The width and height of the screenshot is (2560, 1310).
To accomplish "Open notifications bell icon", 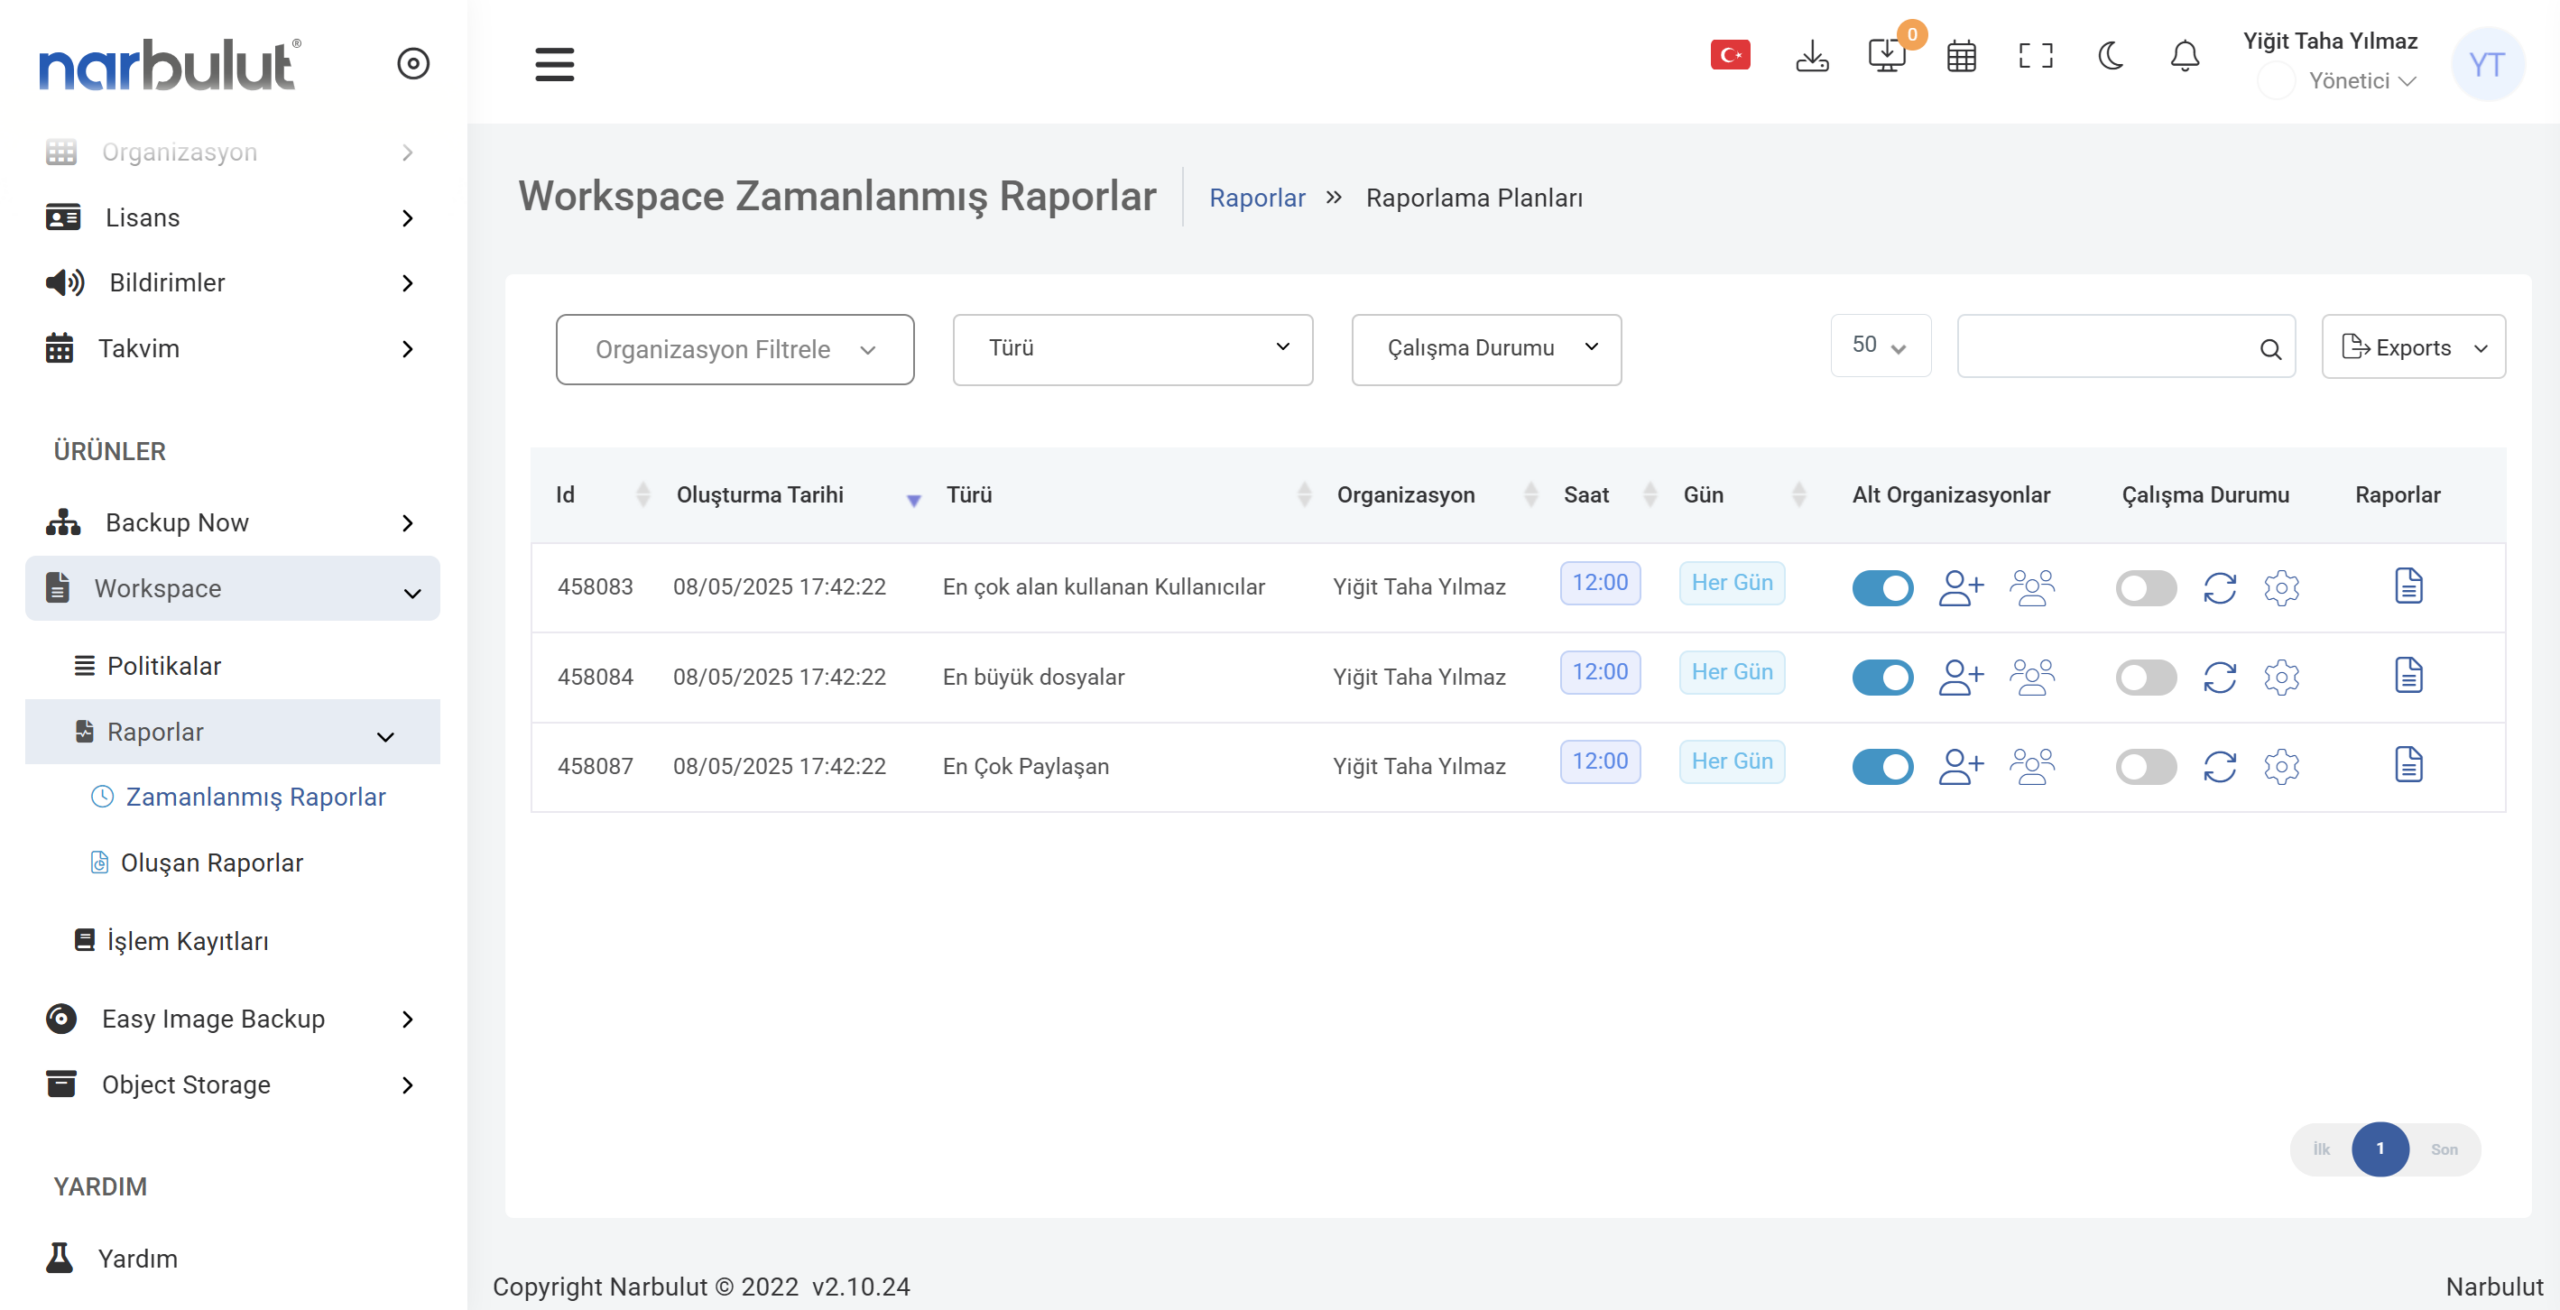I will pos(2185,56).
